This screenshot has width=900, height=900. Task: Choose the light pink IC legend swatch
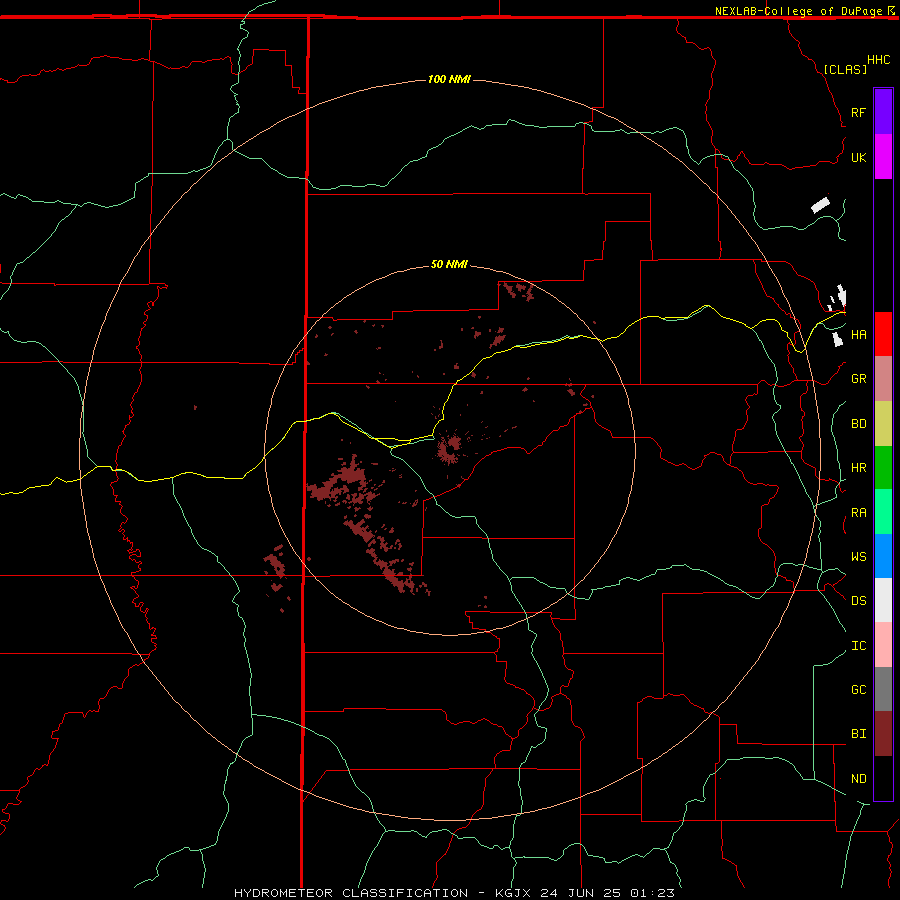pyautogui.click(x=883, y=645)
